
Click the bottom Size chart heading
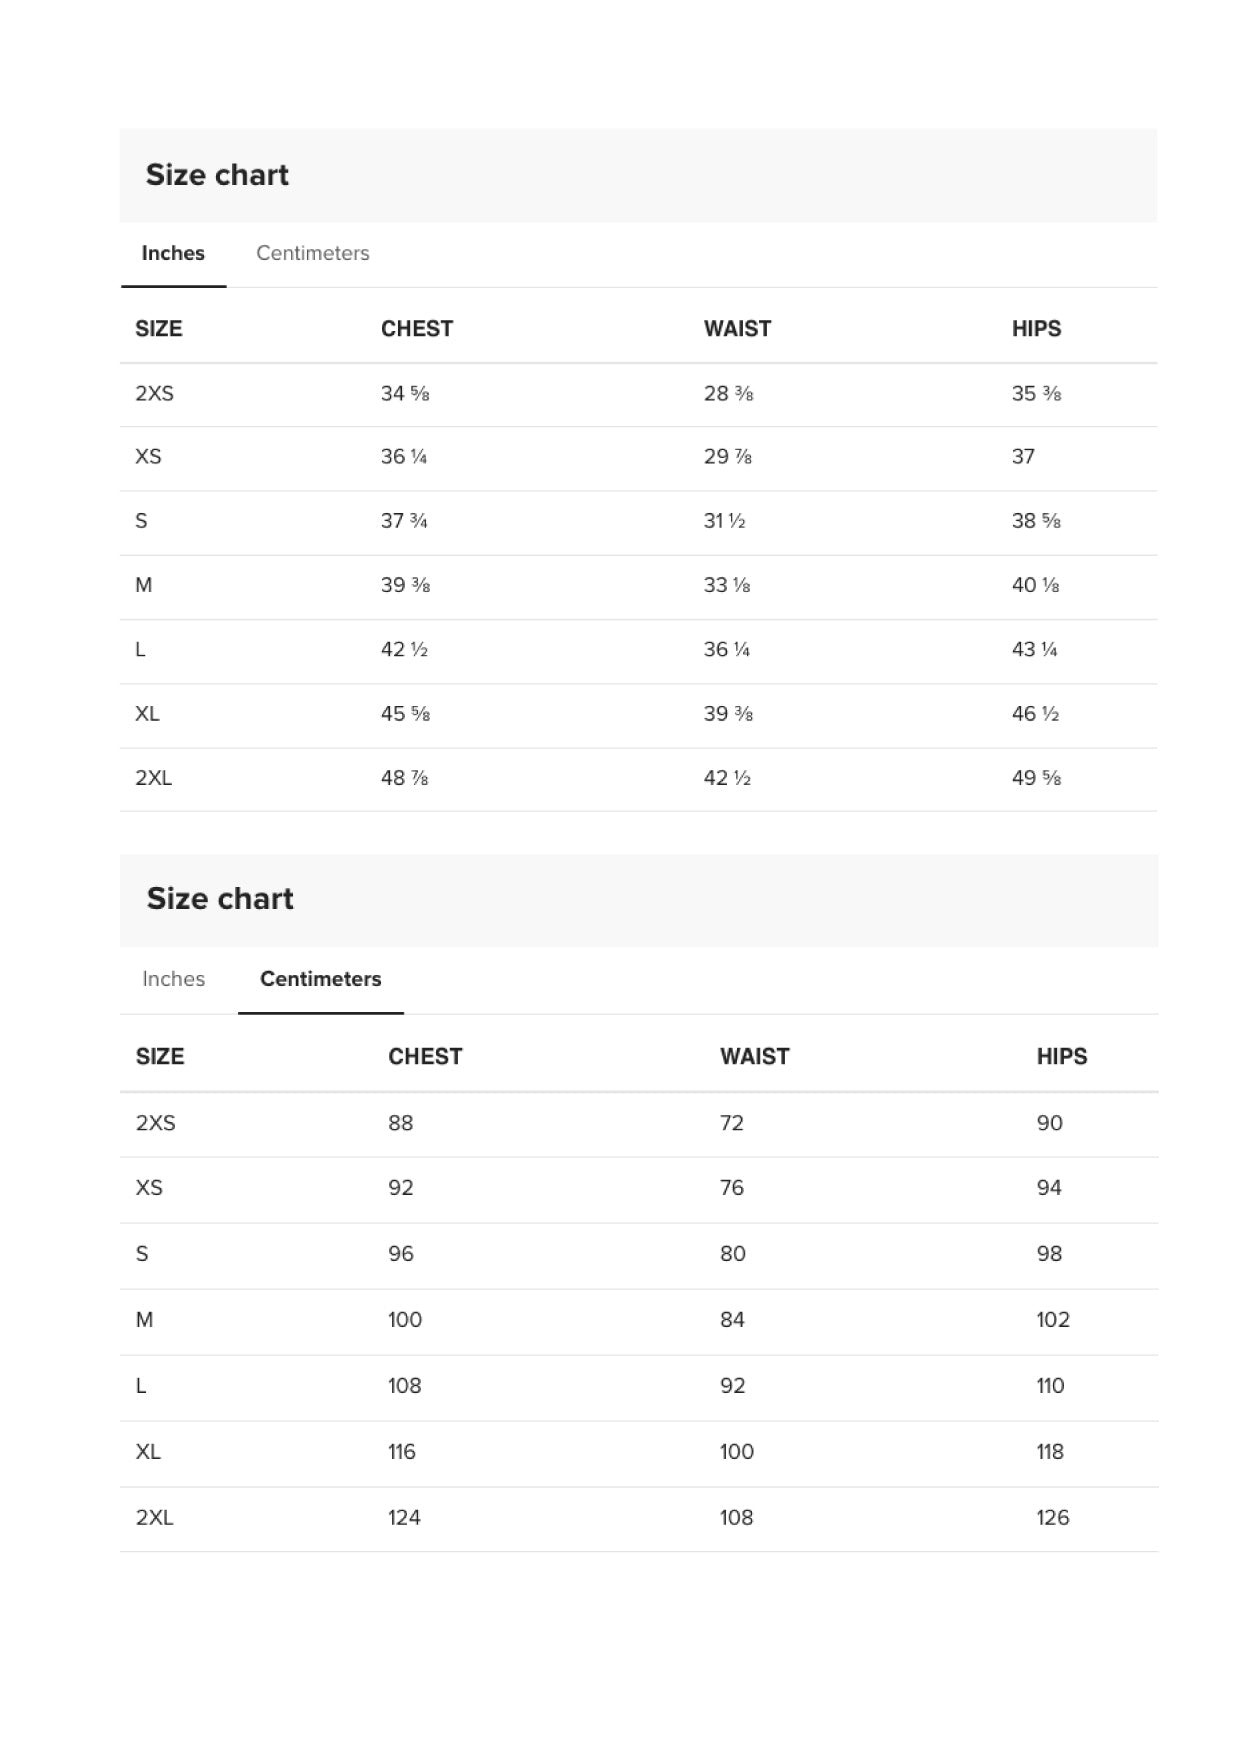tap(218, 898)
